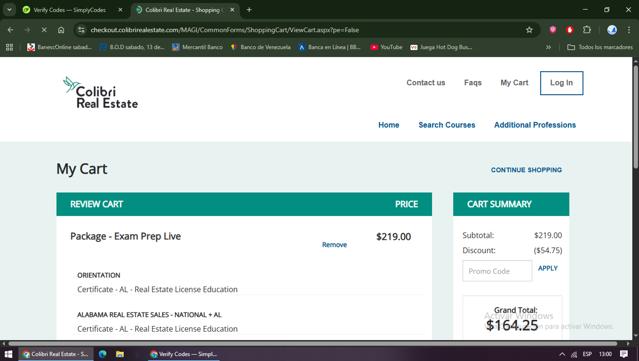Open Microsoft Edge from the taskbar
The height and width of the screenshot is (361, 639).
[103, 354]
